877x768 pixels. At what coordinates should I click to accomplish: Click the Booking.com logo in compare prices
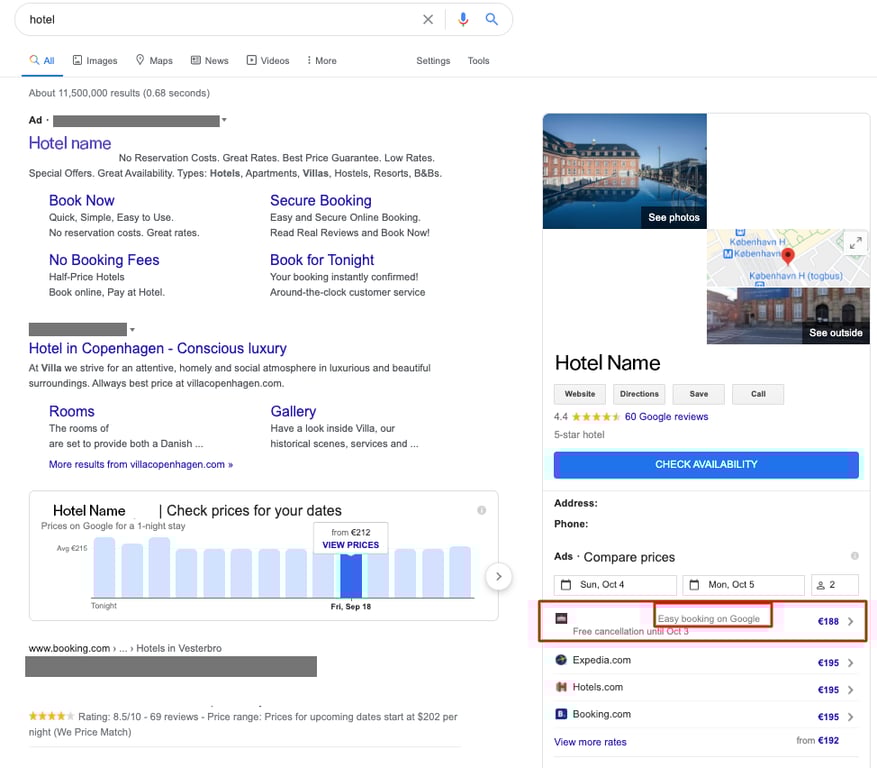tap(562, 714)
